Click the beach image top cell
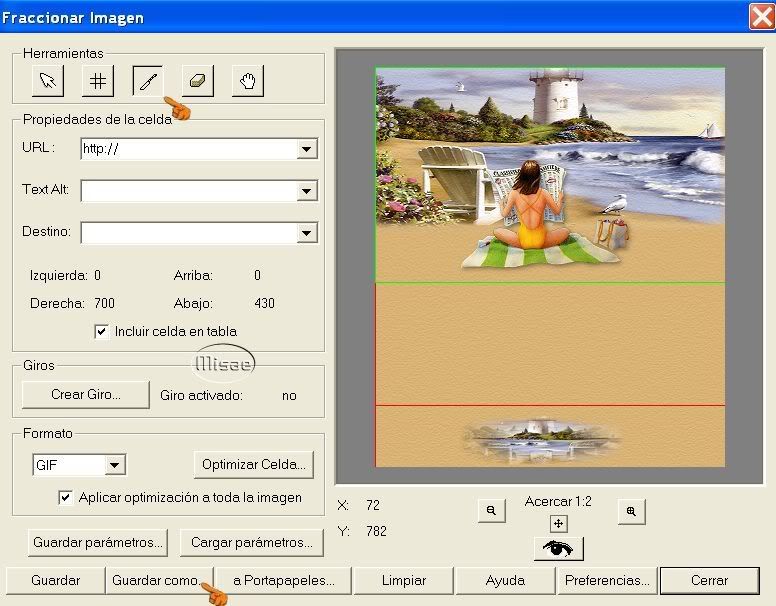Viewport: 776px width, 606px height. click(x=550, y=175)
